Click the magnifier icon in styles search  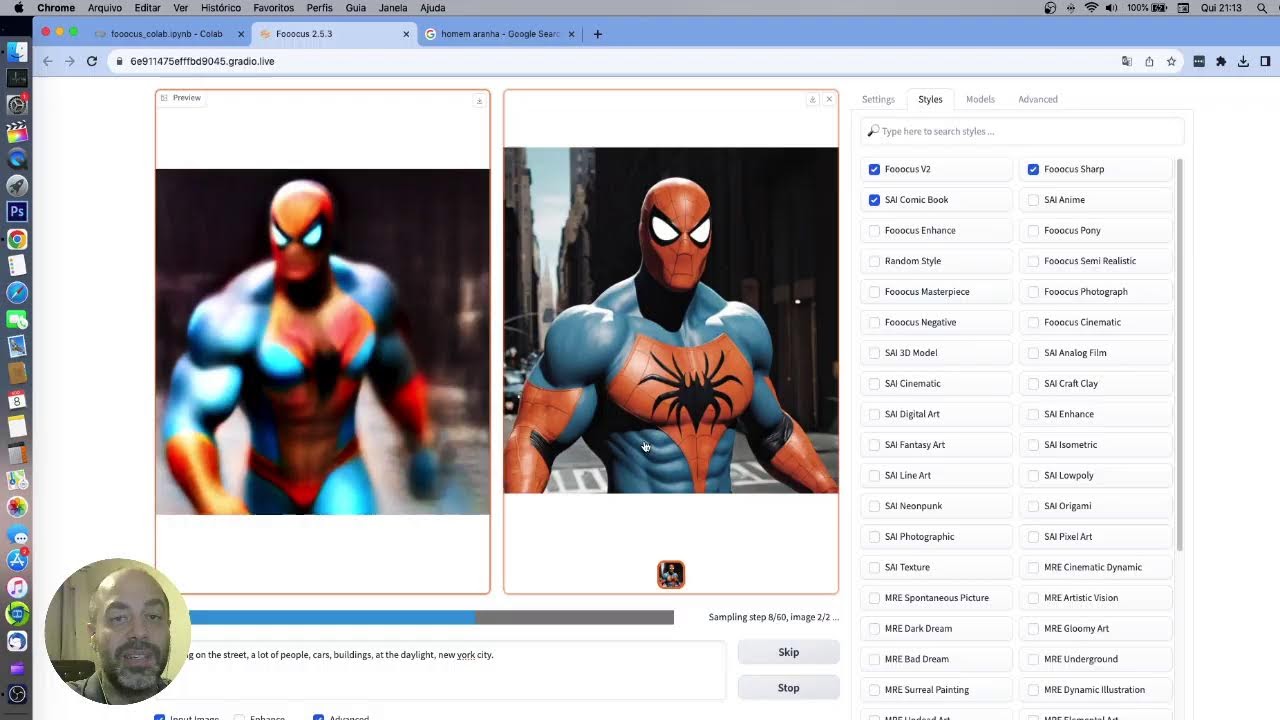[873, 131]
